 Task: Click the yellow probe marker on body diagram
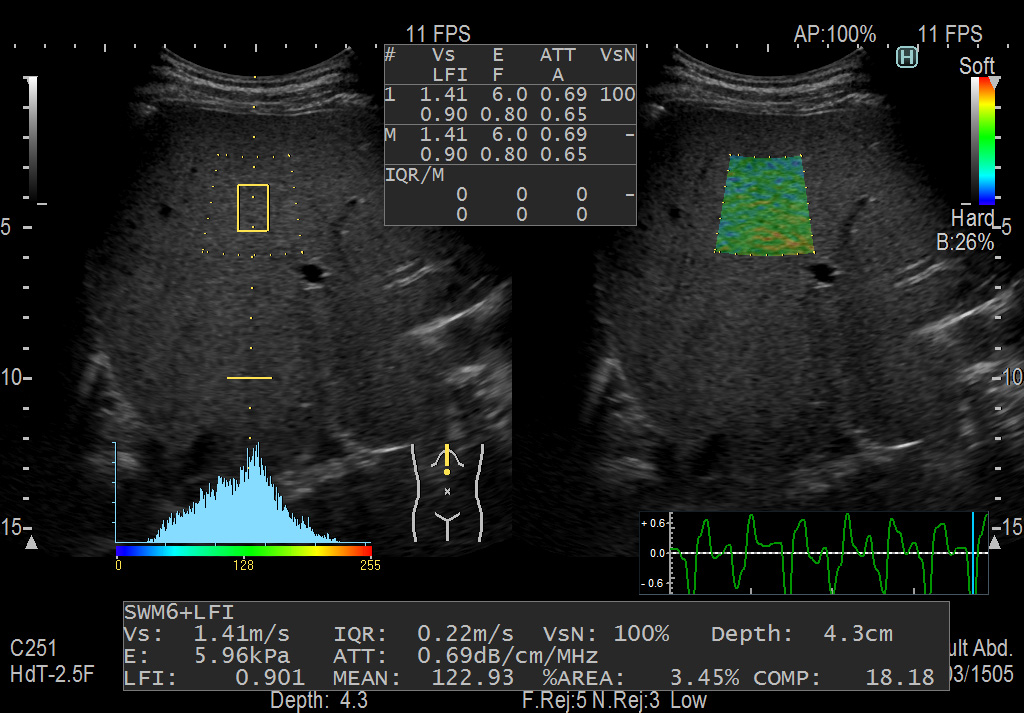point(447,459)
